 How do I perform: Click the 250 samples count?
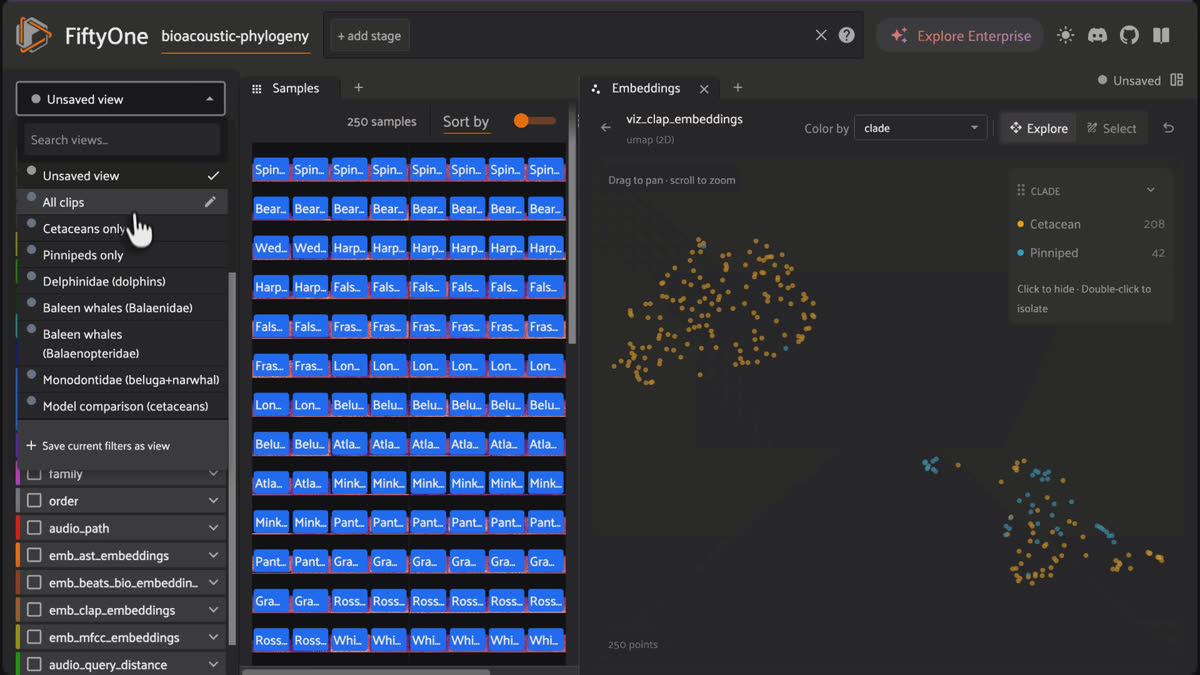[382, 122]
